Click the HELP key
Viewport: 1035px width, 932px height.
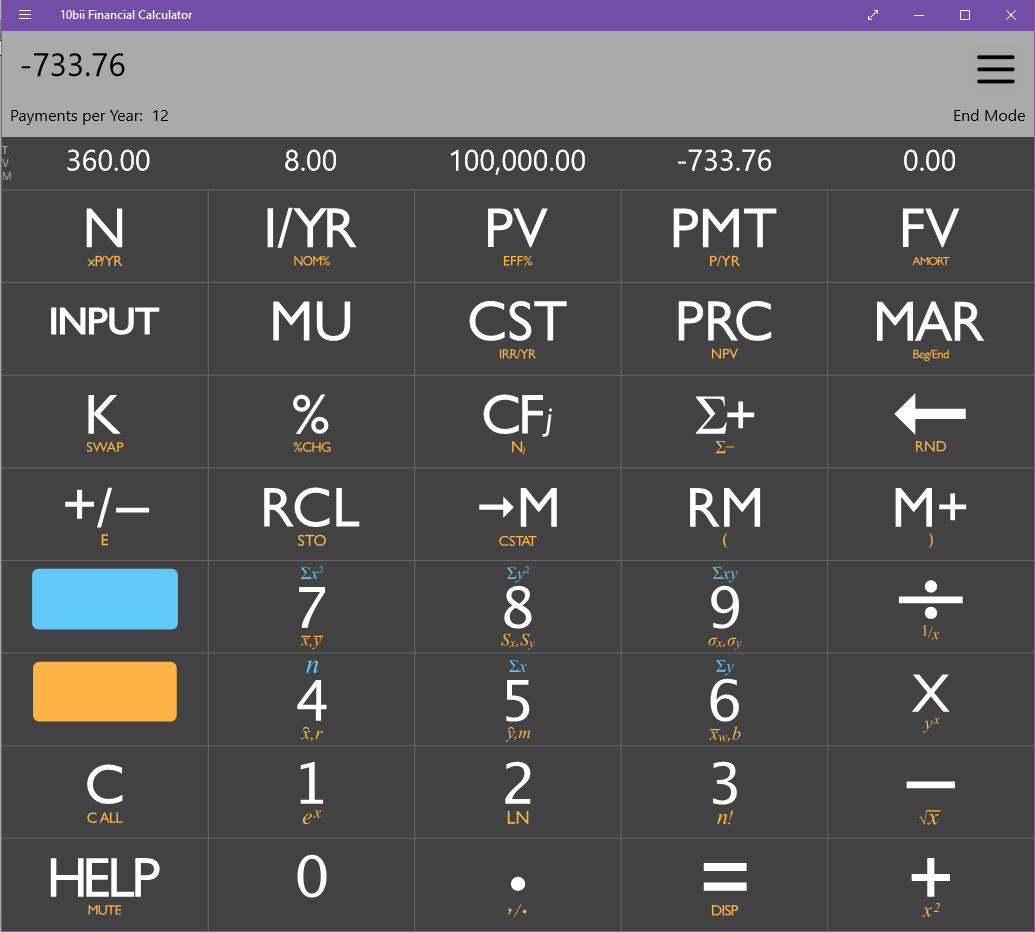click(105, 885)
